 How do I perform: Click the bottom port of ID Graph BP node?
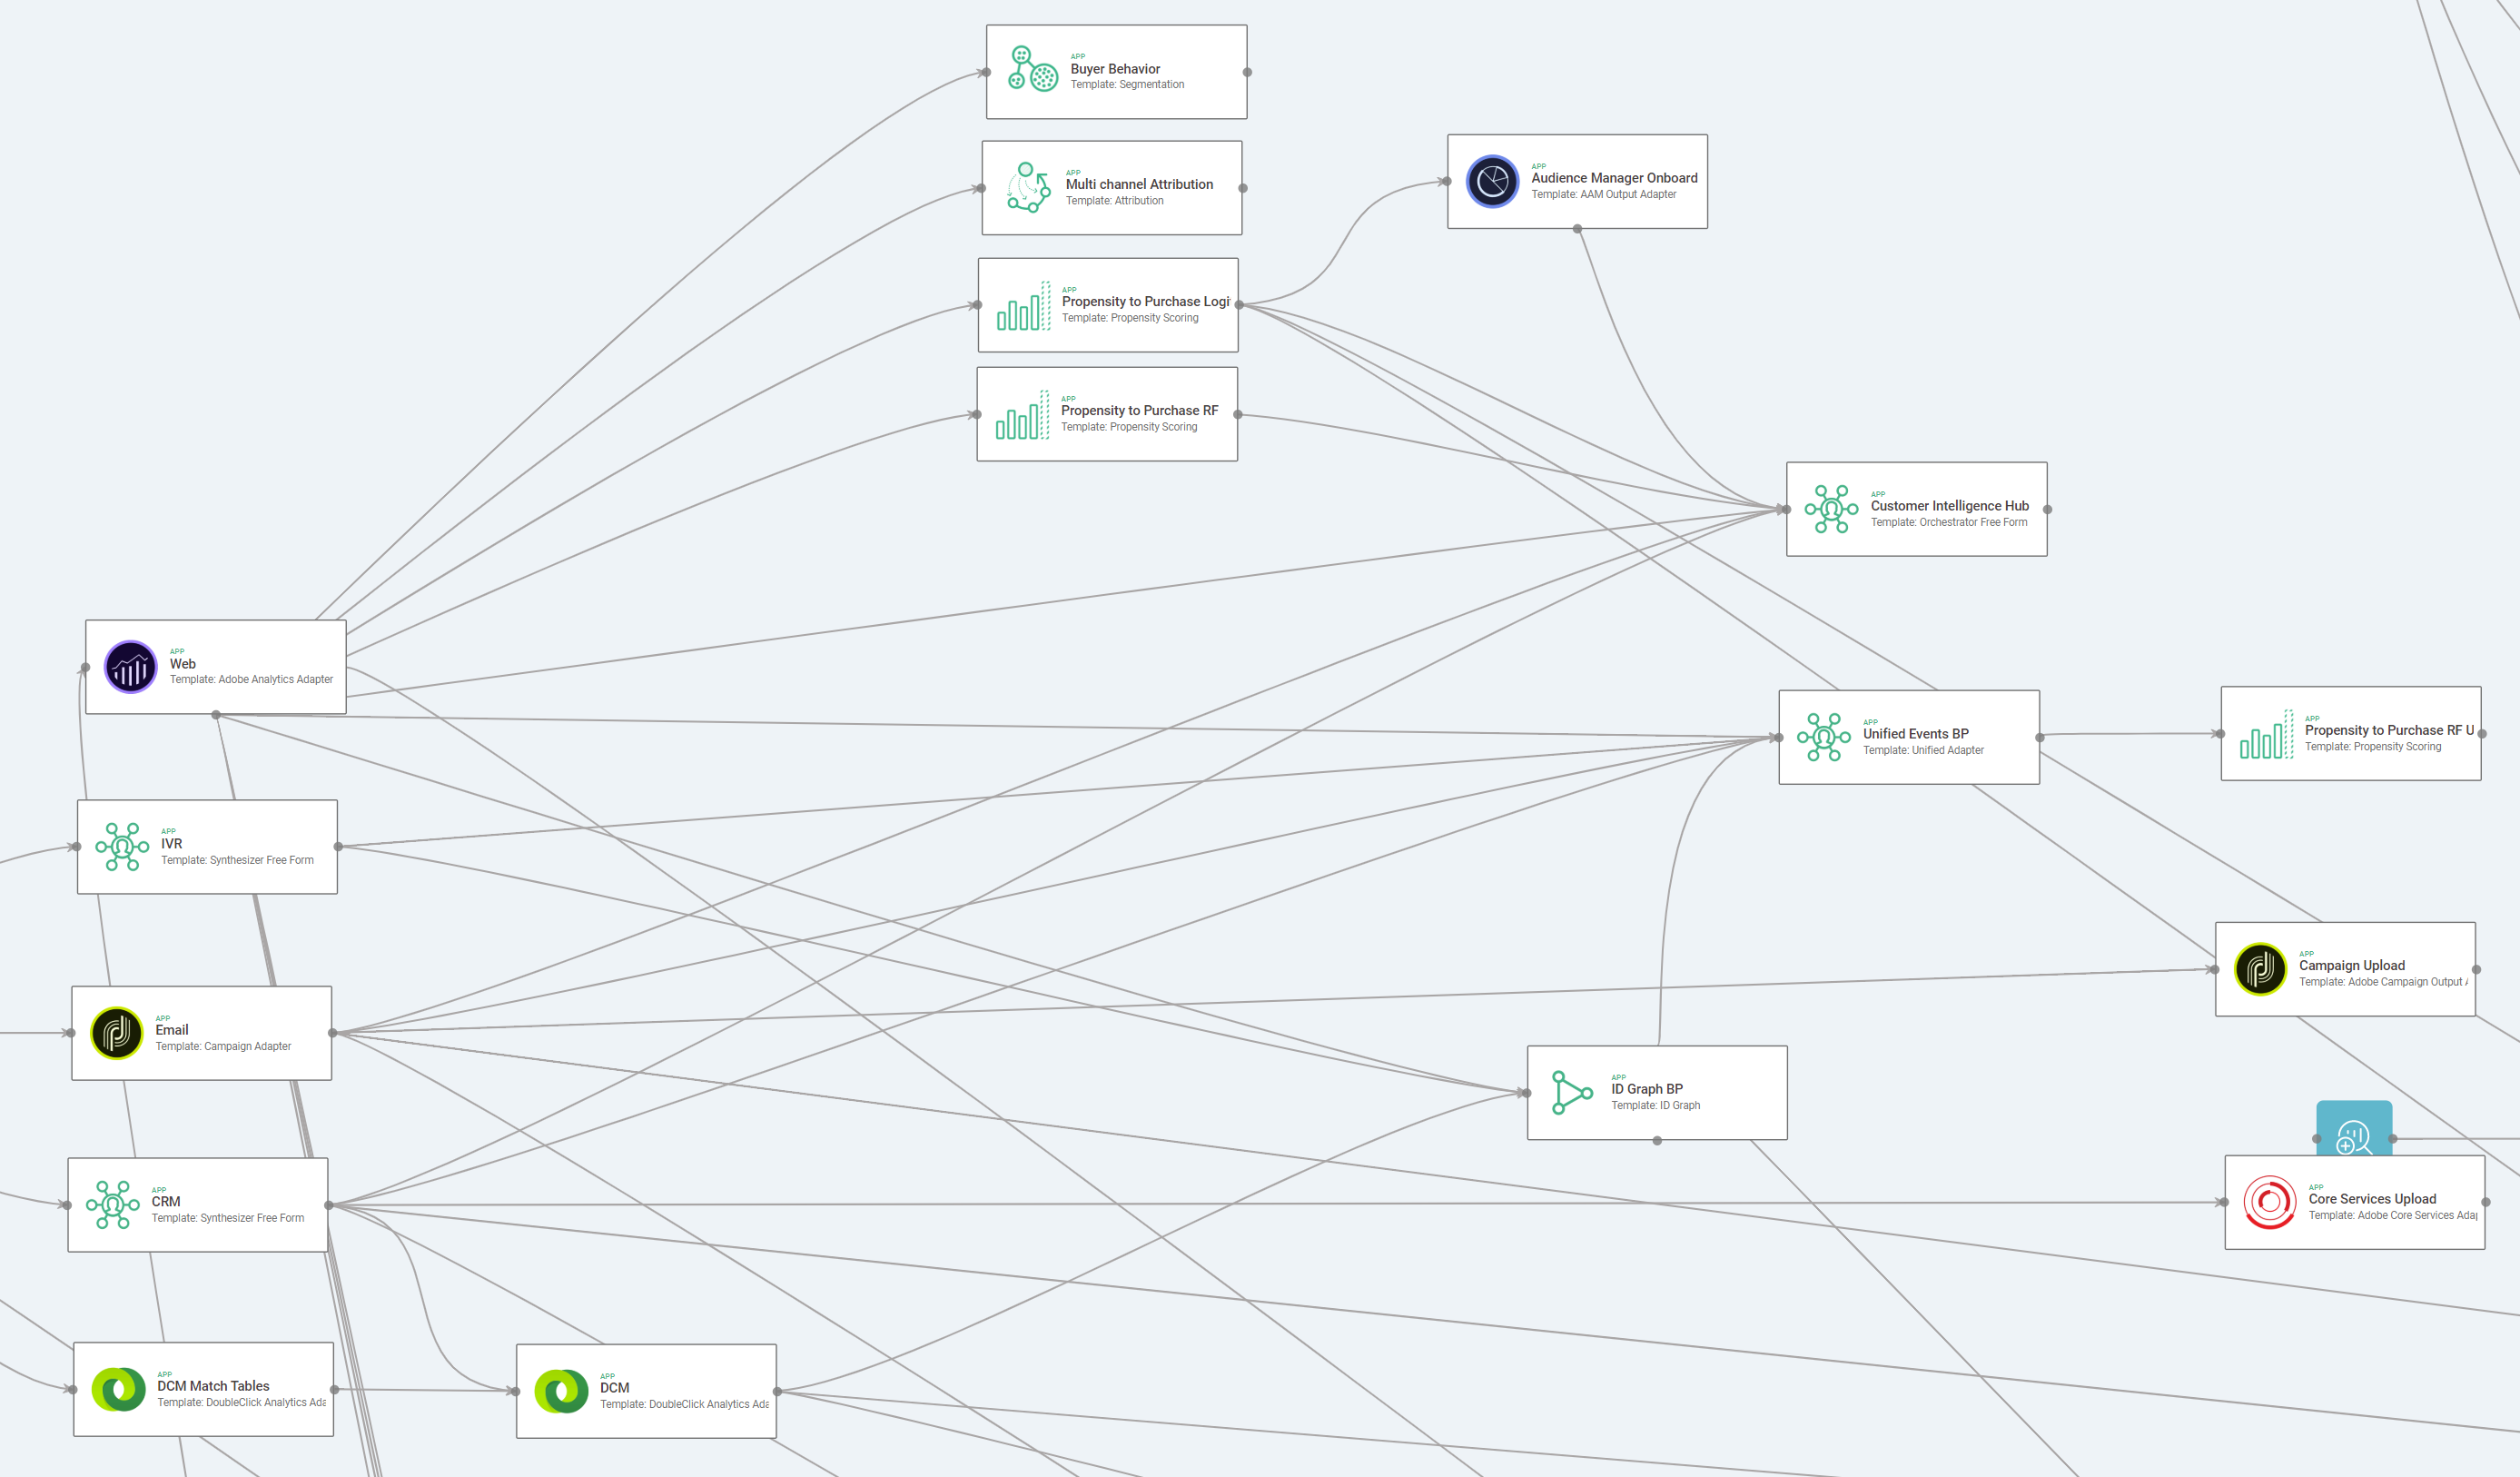pos(1657,1141)
